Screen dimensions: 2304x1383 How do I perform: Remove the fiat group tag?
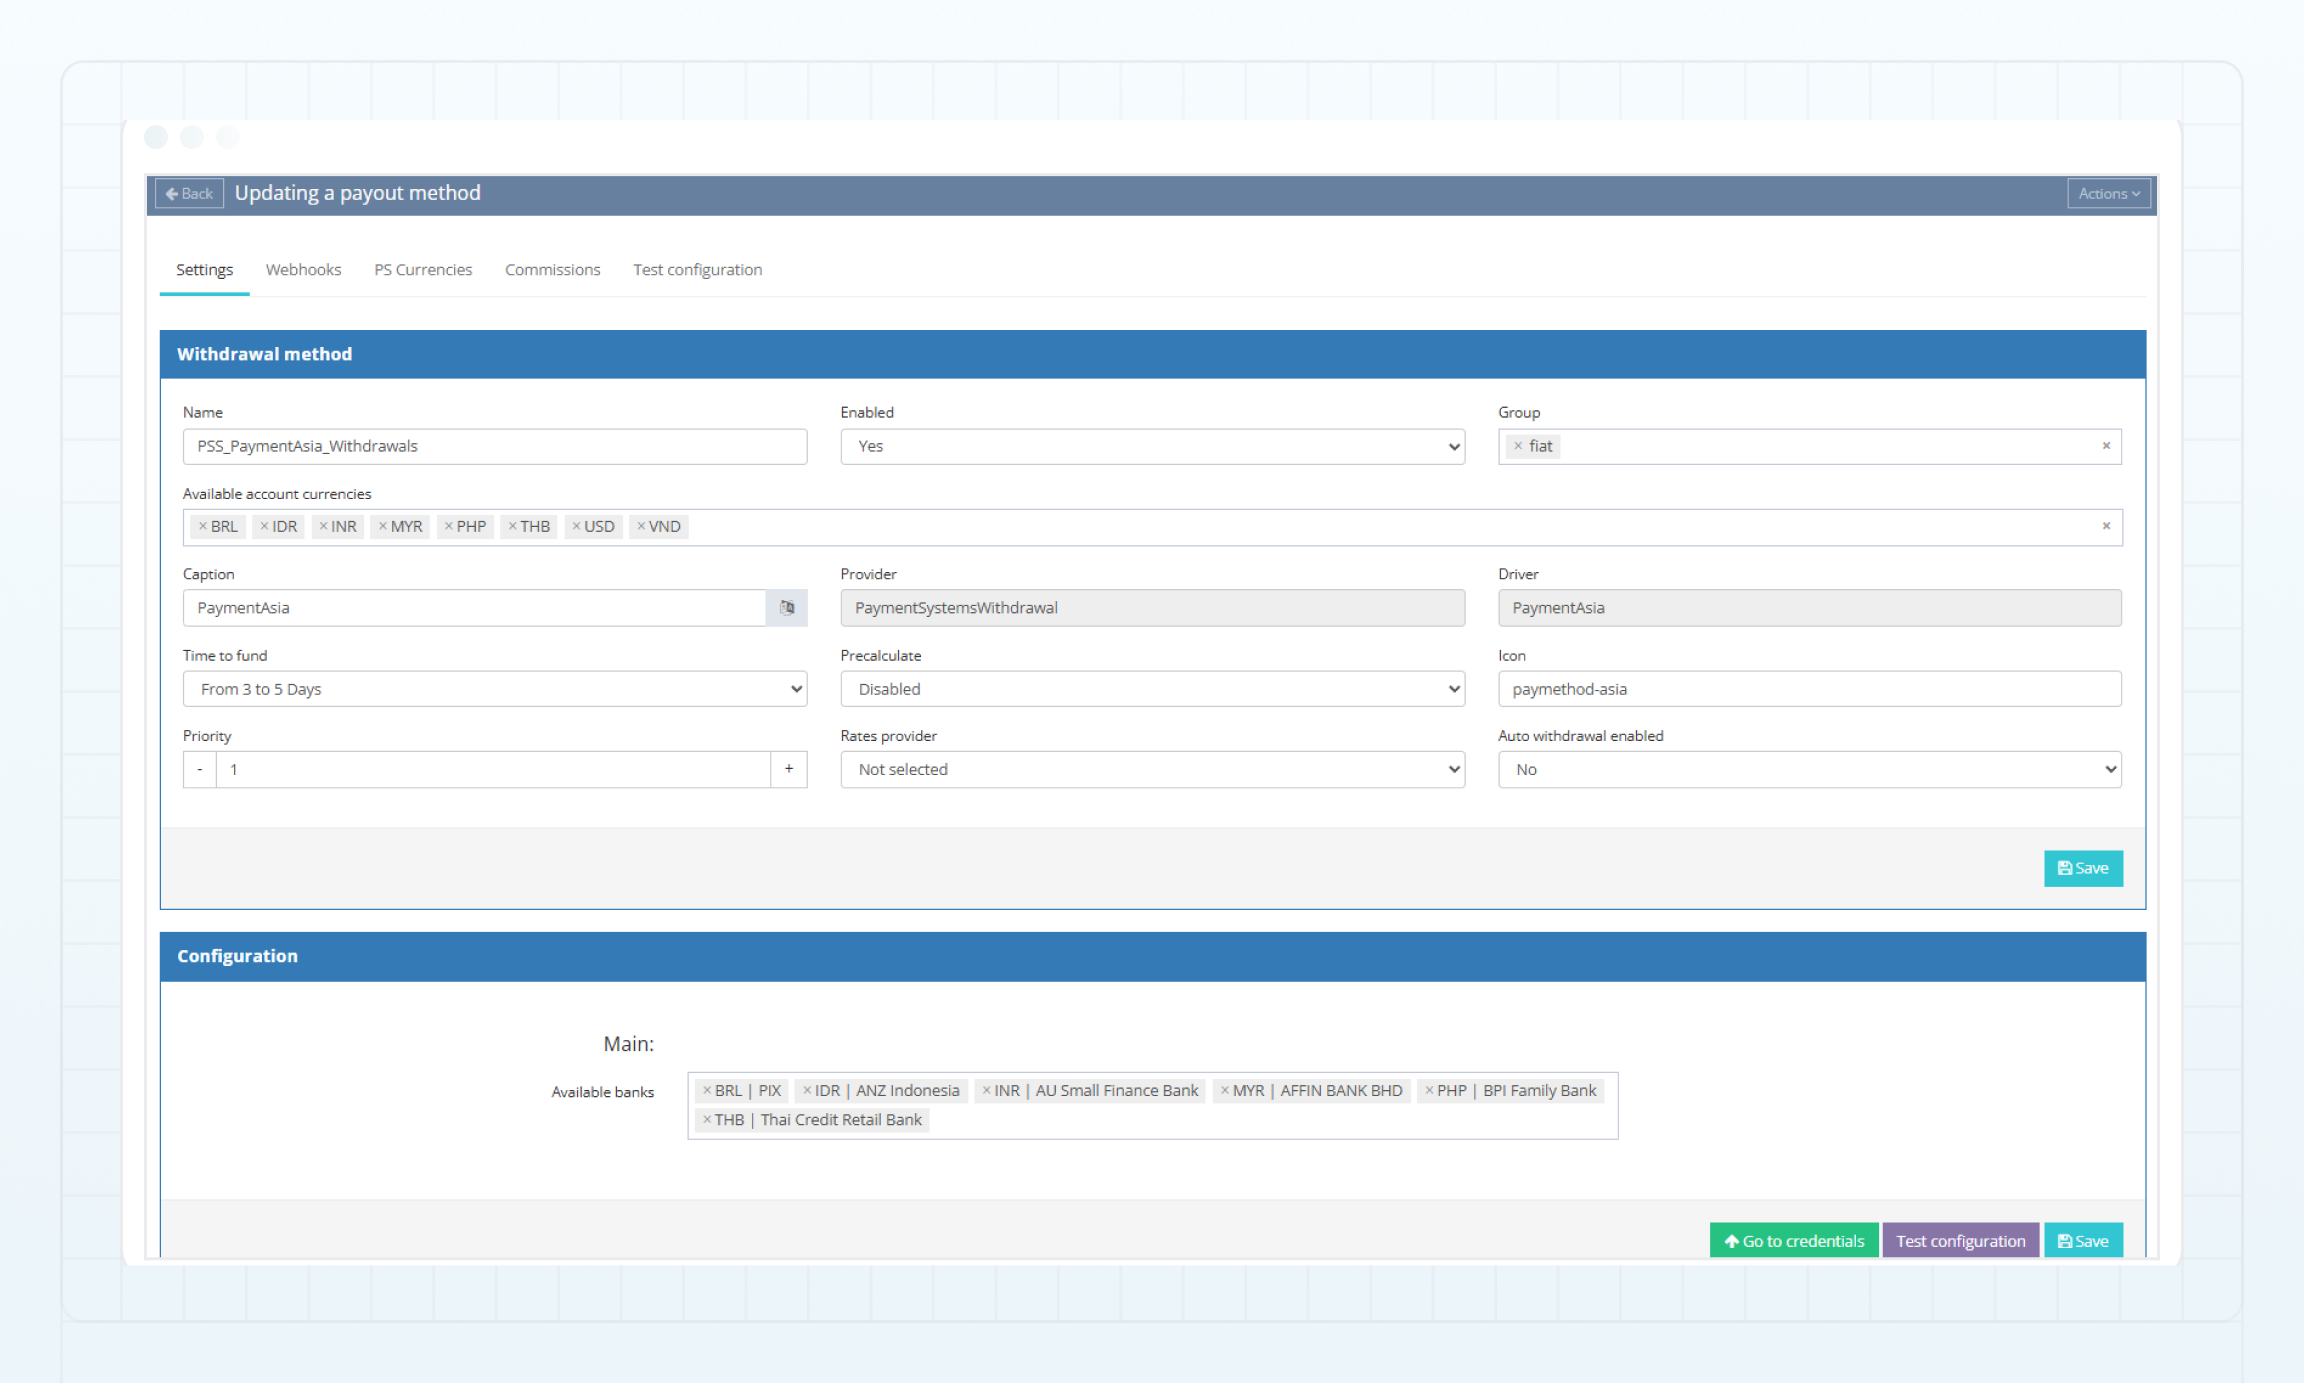pos(1518,446)
